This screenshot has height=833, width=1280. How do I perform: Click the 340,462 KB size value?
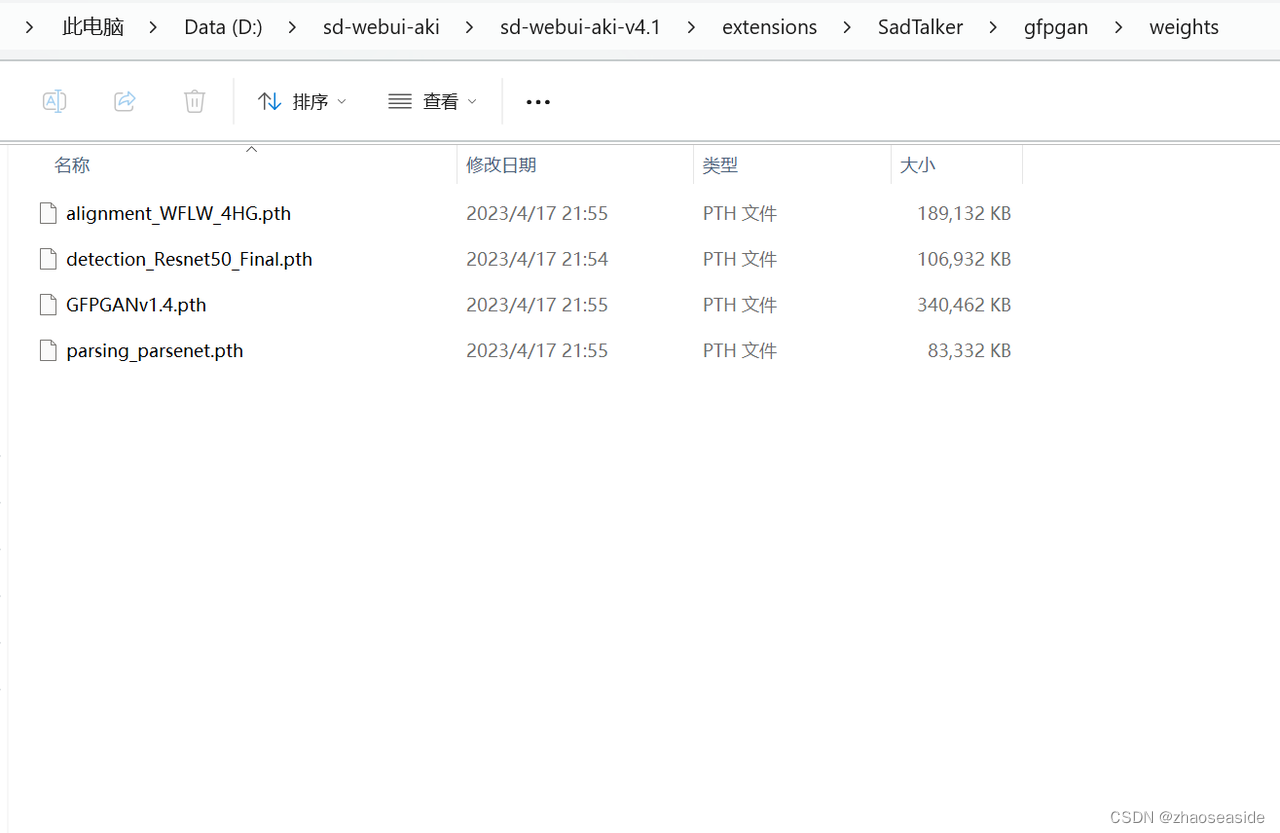click(964, 305)
